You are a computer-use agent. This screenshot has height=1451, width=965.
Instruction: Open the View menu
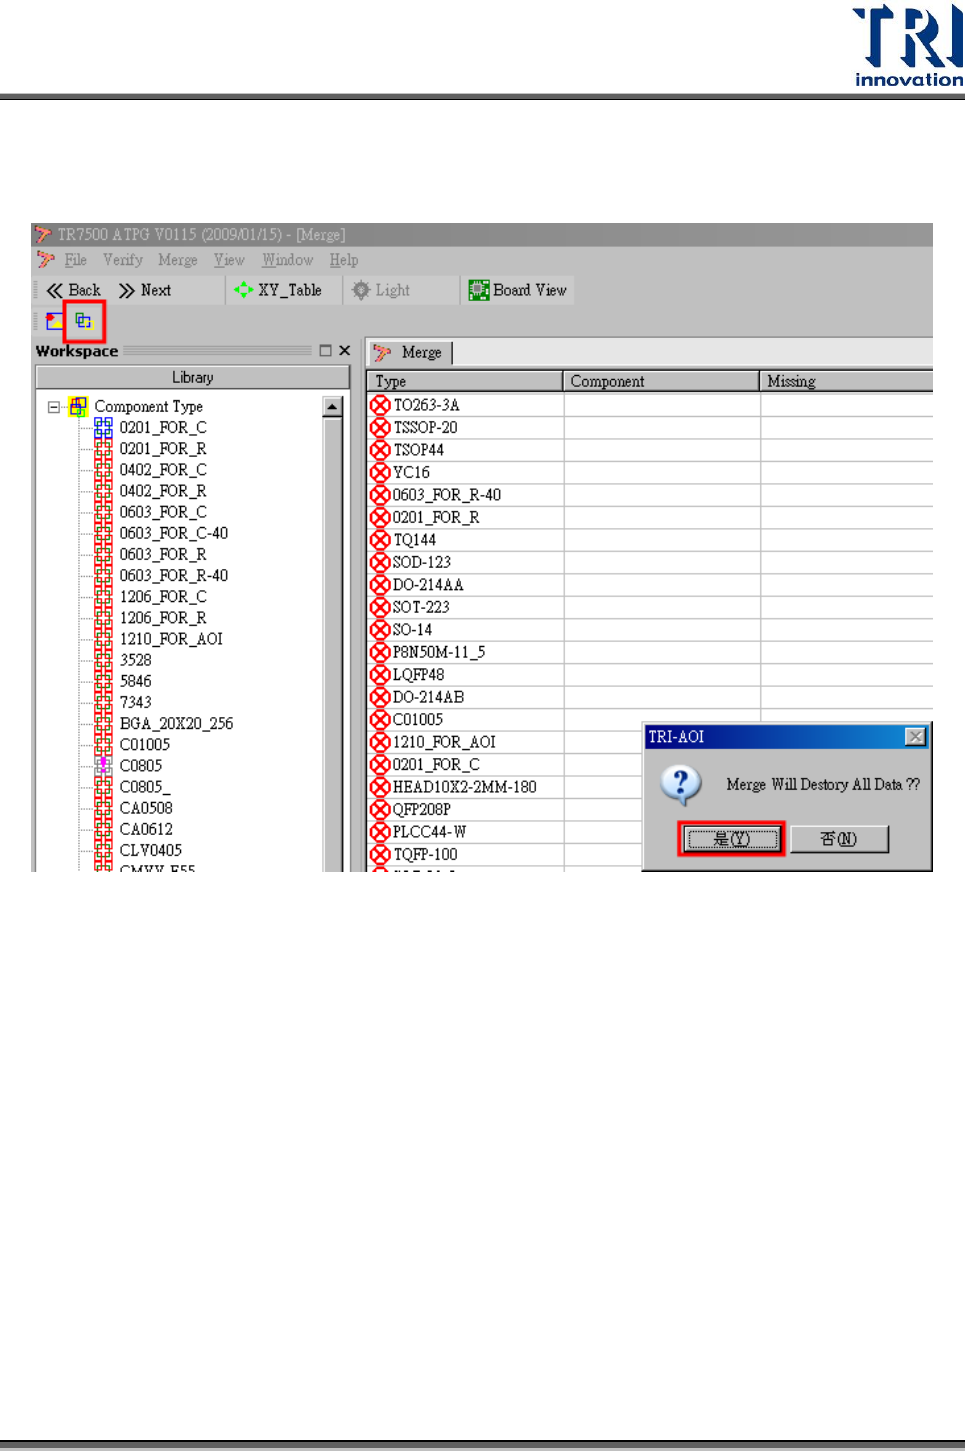click(x=229, y=260)
